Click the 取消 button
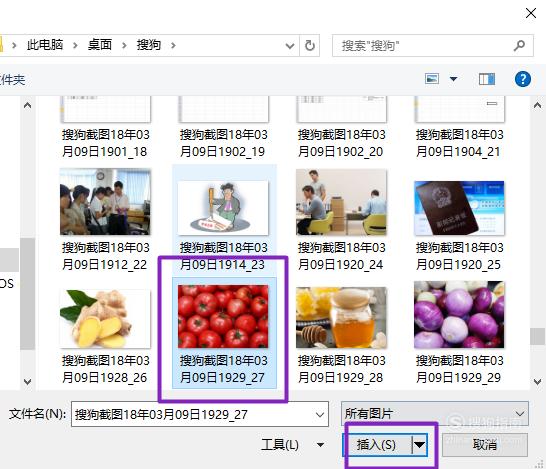 [x=485, y=445]
